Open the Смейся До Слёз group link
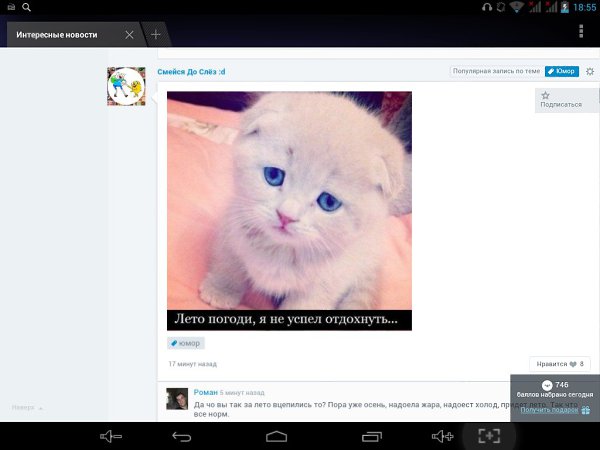This screenshot has width=600, height=450. point(191,72)
